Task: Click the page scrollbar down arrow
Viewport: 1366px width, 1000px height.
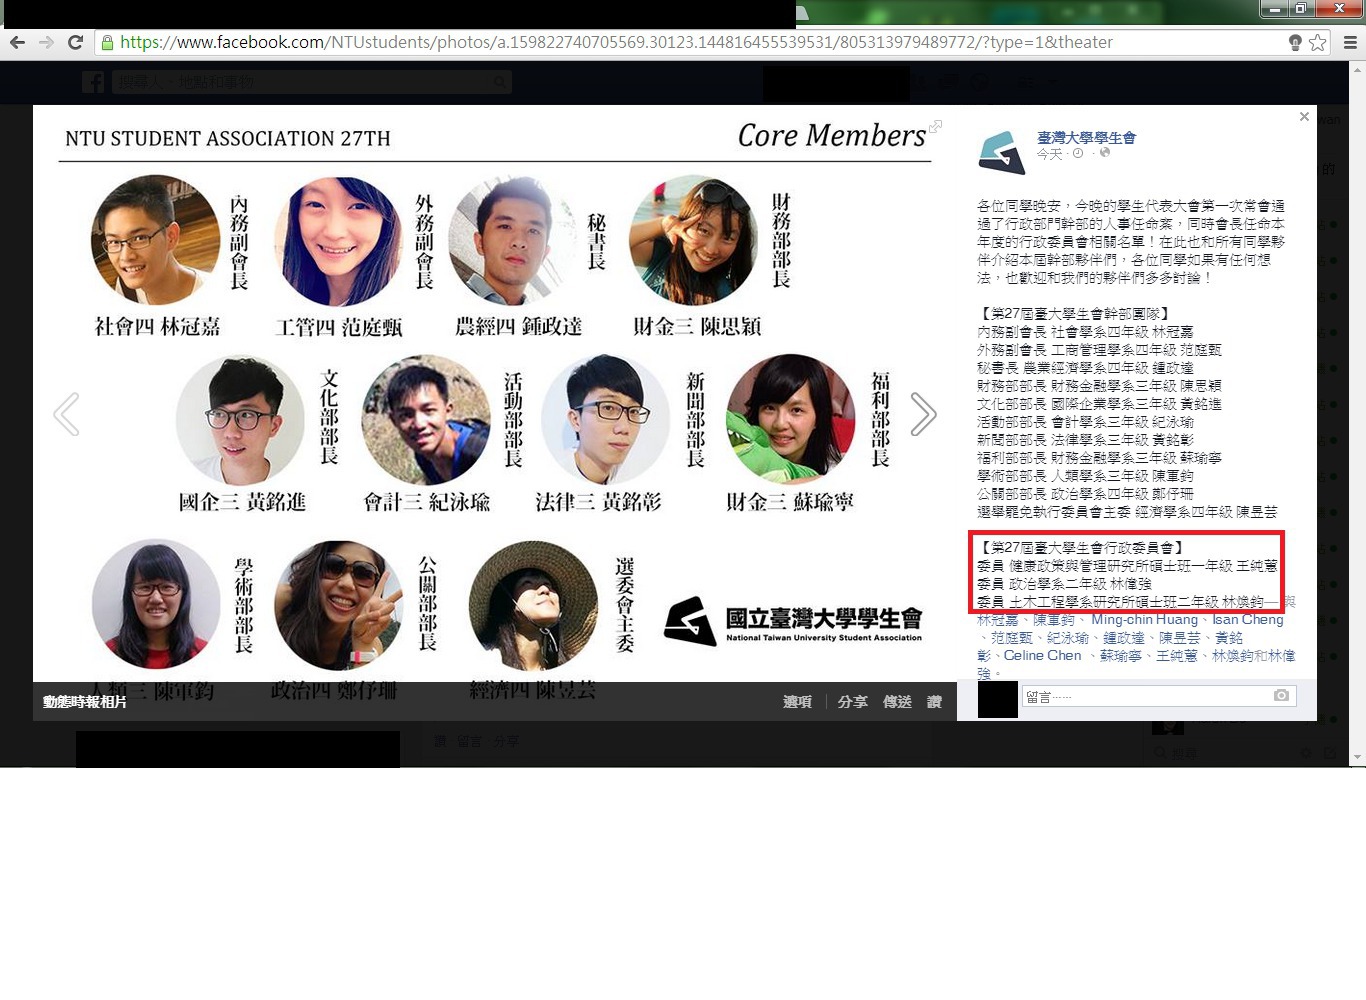Action: click(1358, 759)
